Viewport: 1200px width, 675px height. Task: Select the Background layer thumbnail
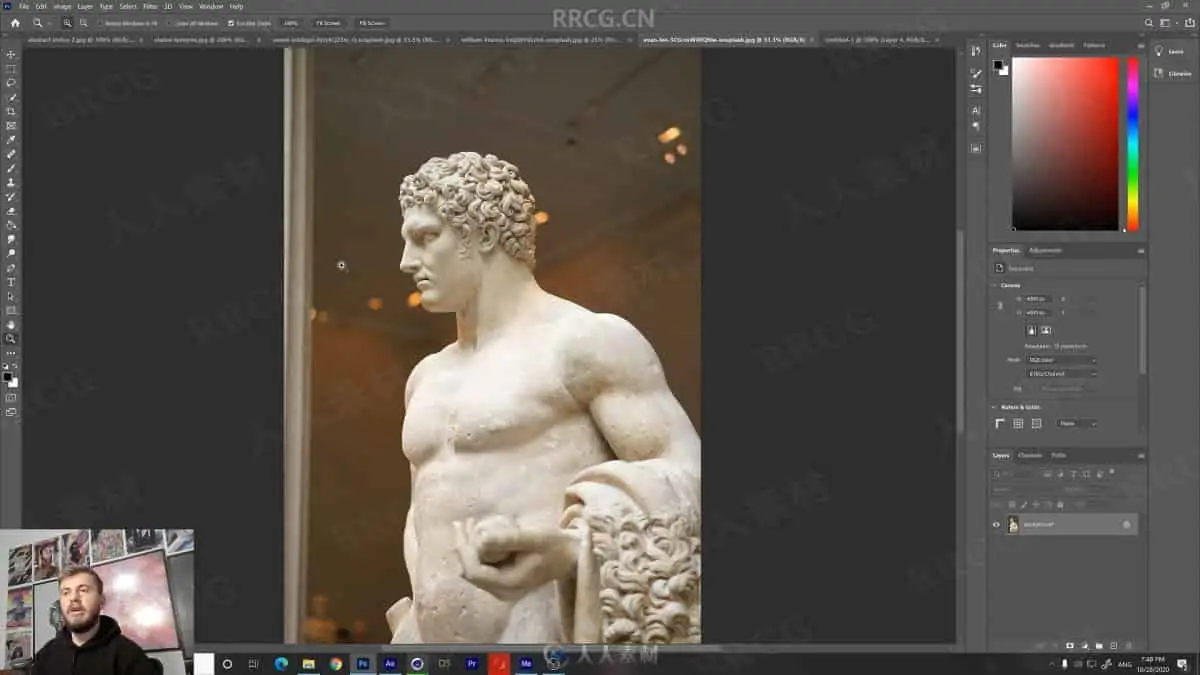pyautogui.click(x=1013, y=524)
